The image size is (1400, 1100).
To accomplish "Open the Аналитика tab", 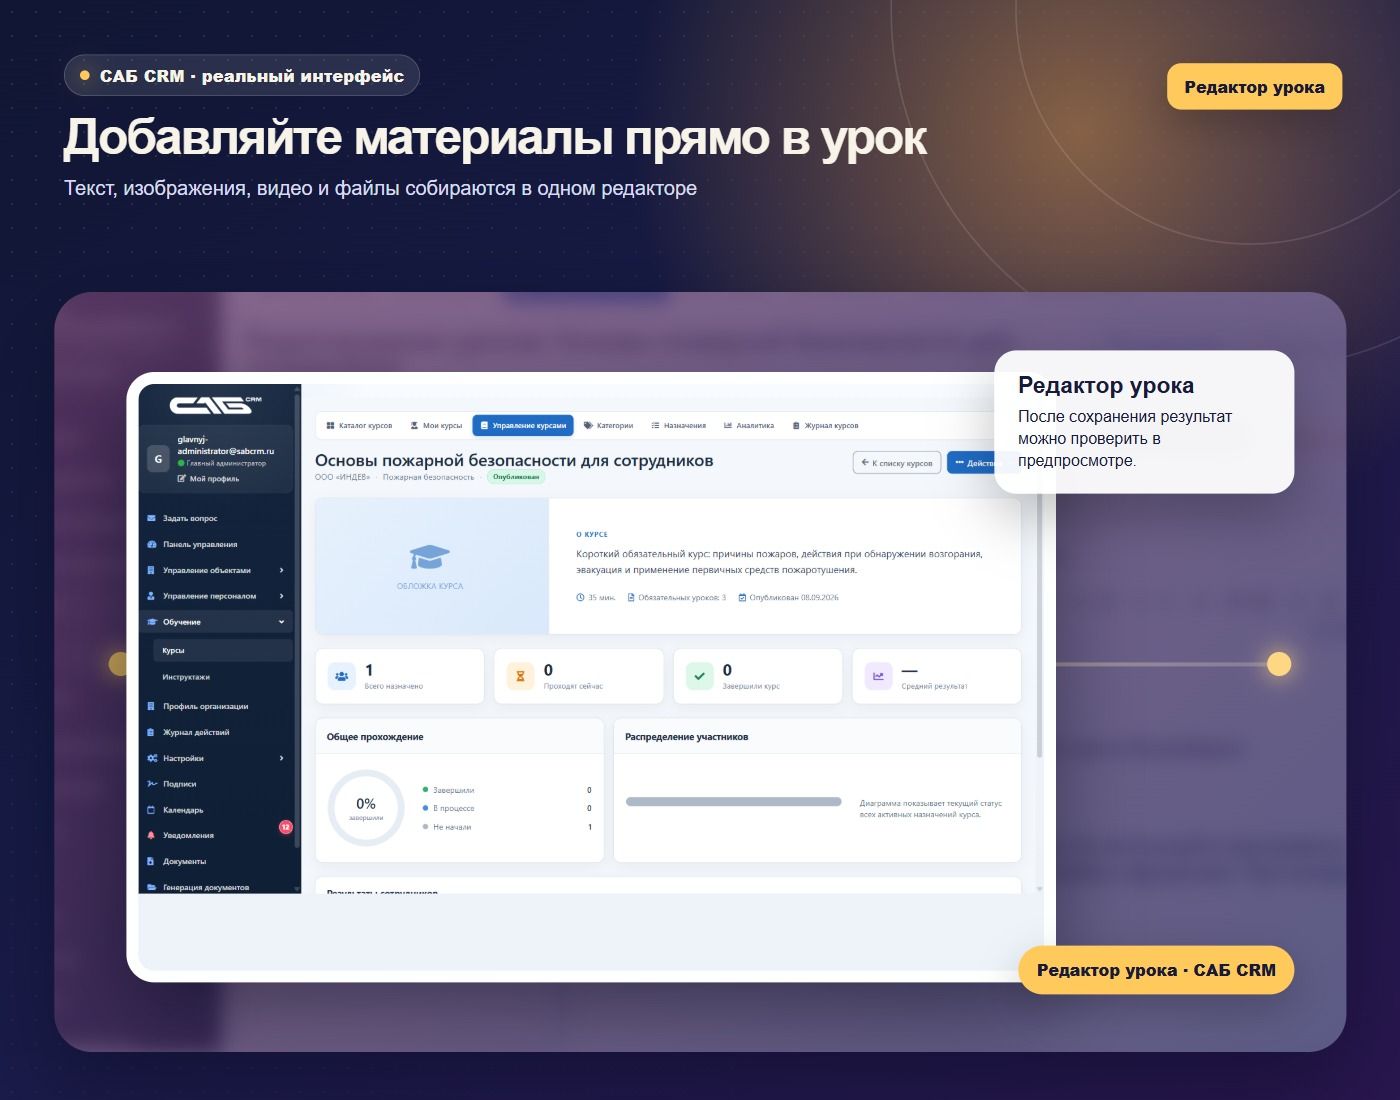I will click(x=749, y=425).
